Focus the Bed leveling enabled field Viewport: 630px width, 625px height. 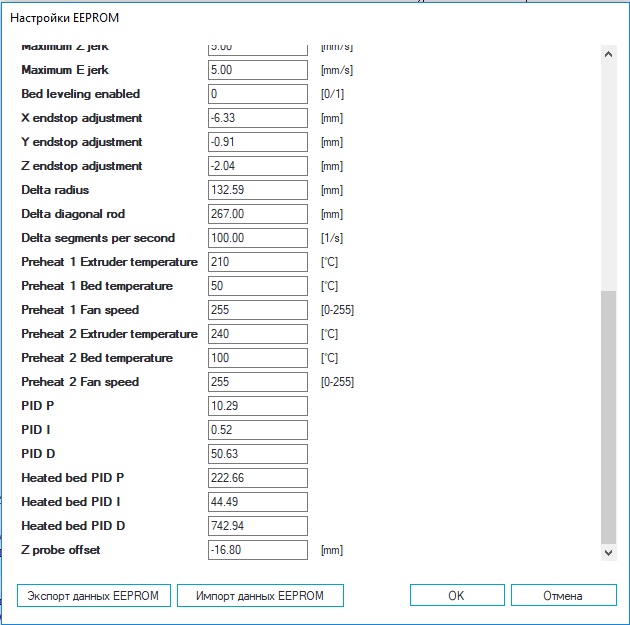(258, 94)
